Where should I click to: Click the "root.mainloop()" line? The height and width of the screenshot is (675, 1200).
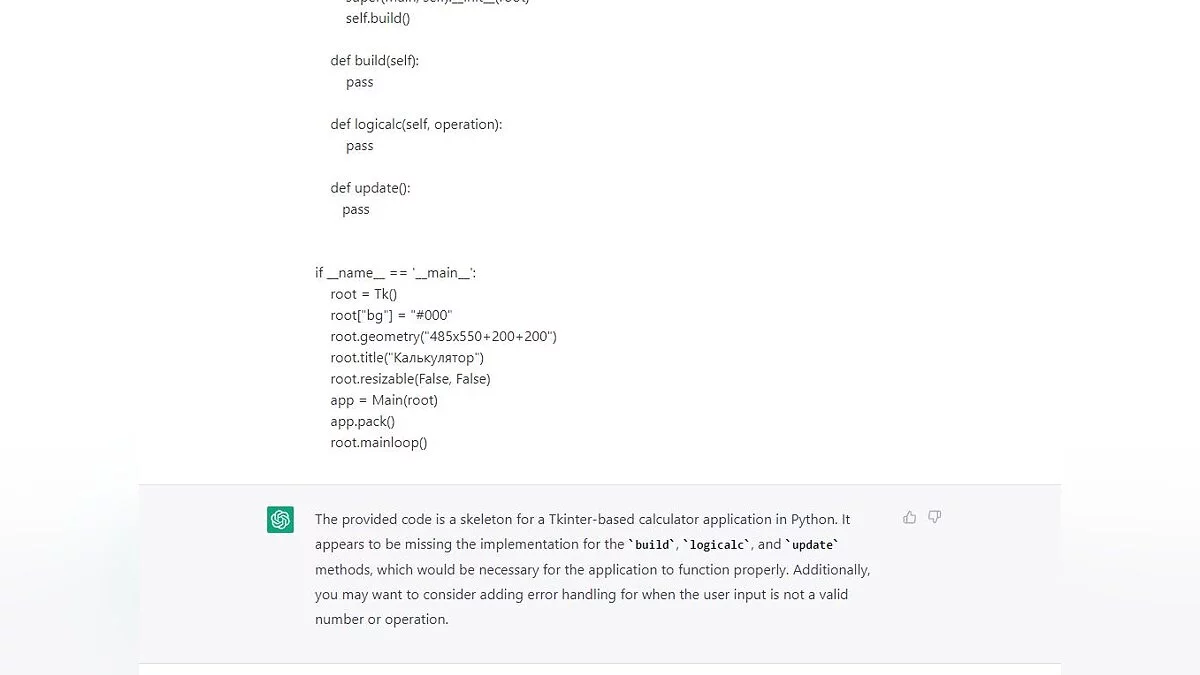click(378, 442)
